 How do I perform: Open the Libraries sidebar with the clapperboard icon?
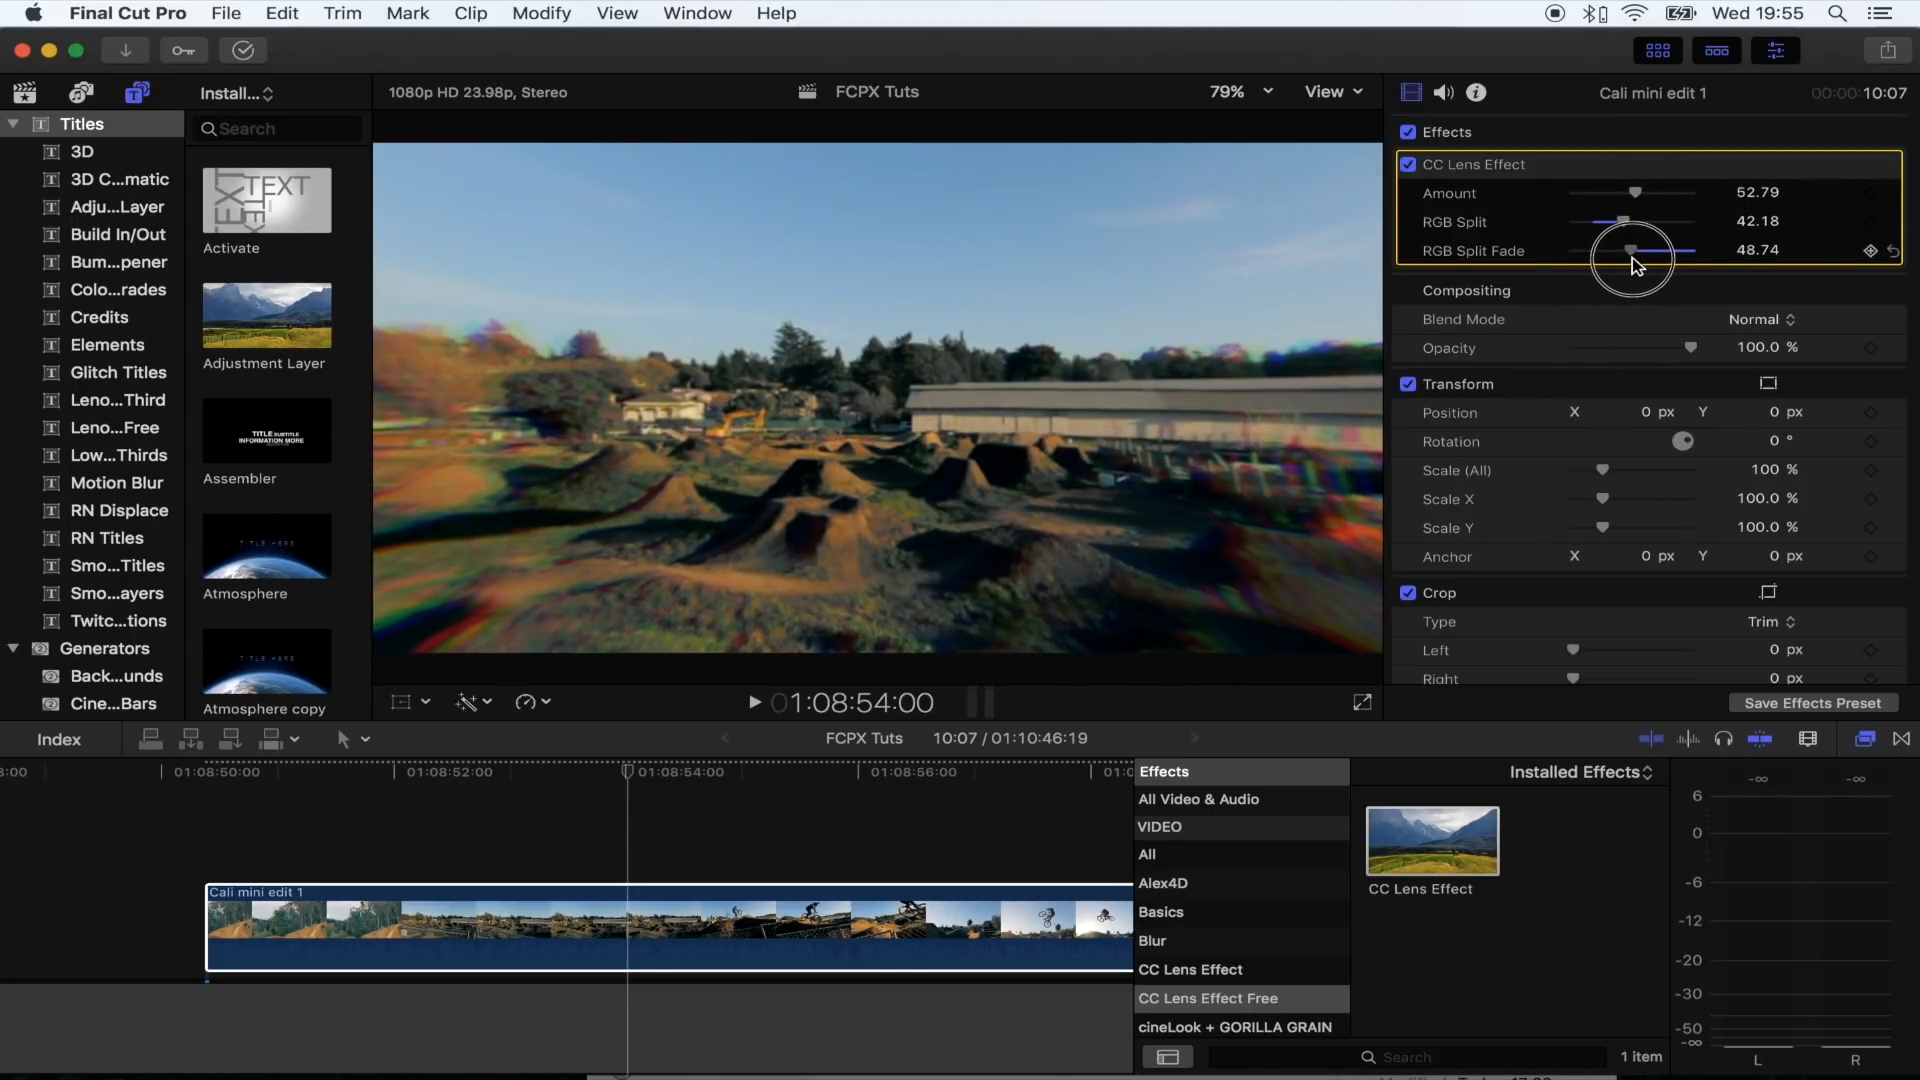click(25, 92)
